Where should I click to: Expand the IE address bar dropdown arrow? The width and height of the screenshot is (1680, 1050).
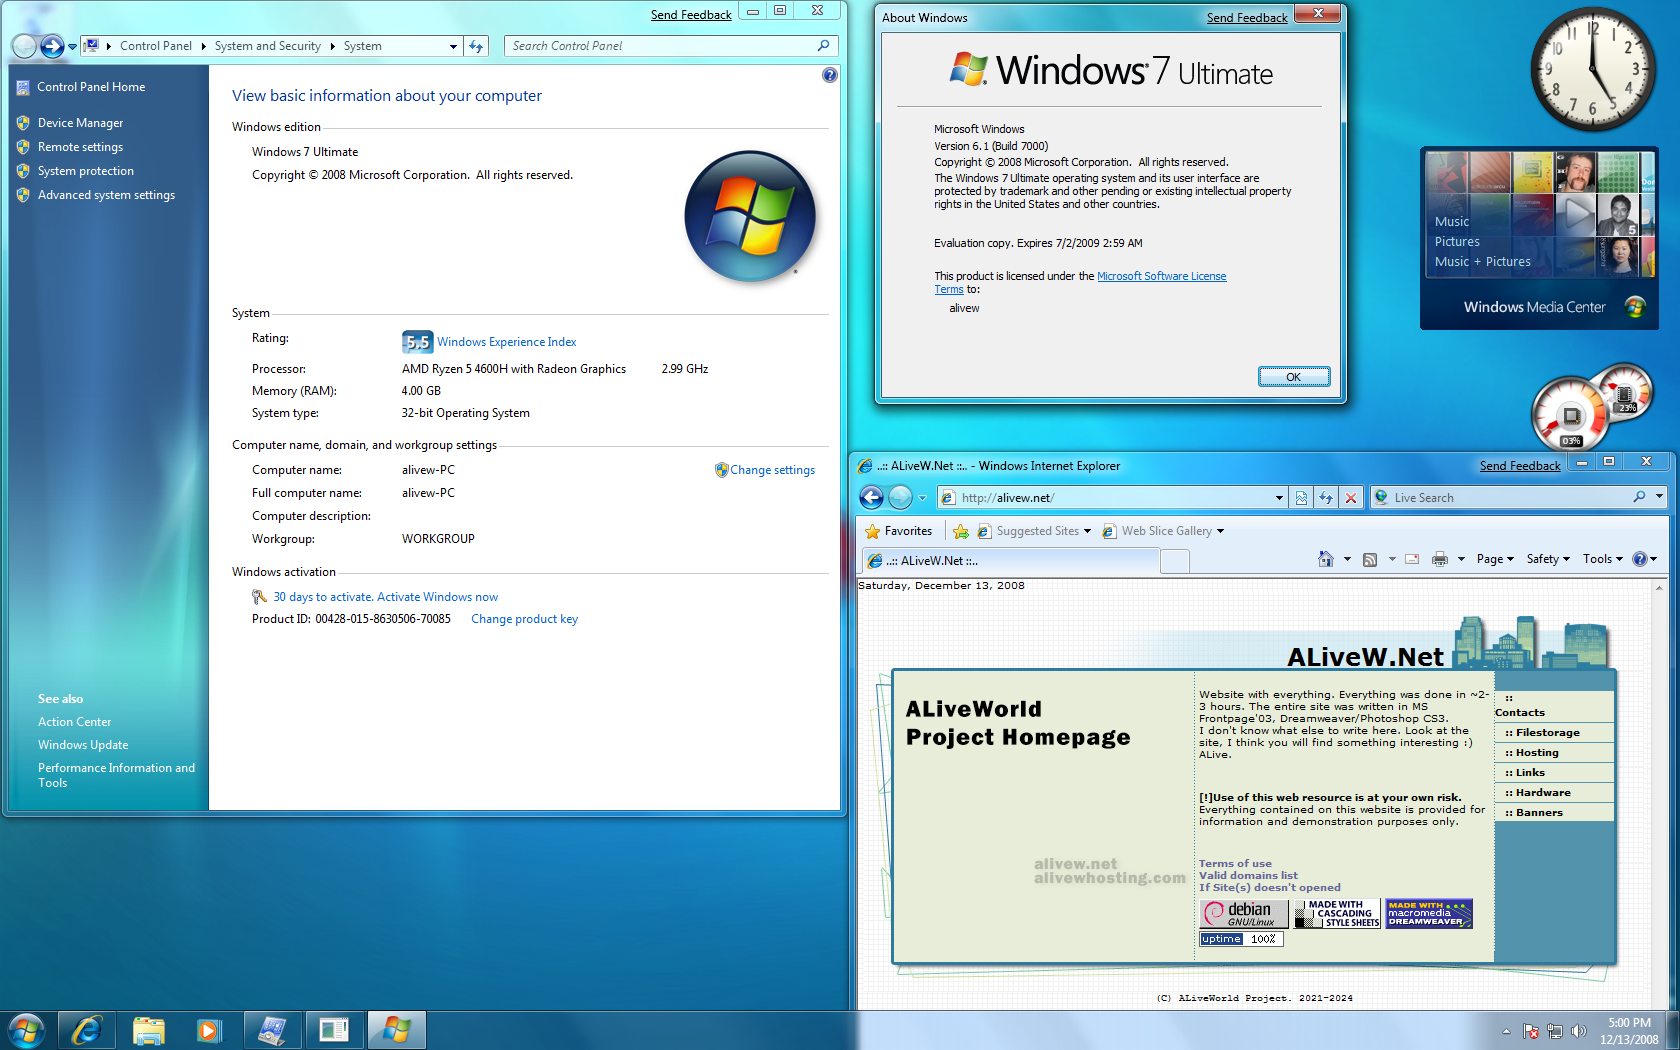1279,497
